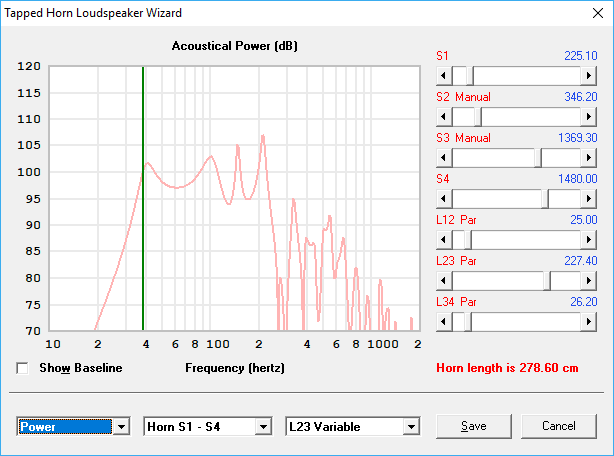Click the S4 slider right arrow
This screenshot has width=614, height=456.
click(x=589, y=199)
